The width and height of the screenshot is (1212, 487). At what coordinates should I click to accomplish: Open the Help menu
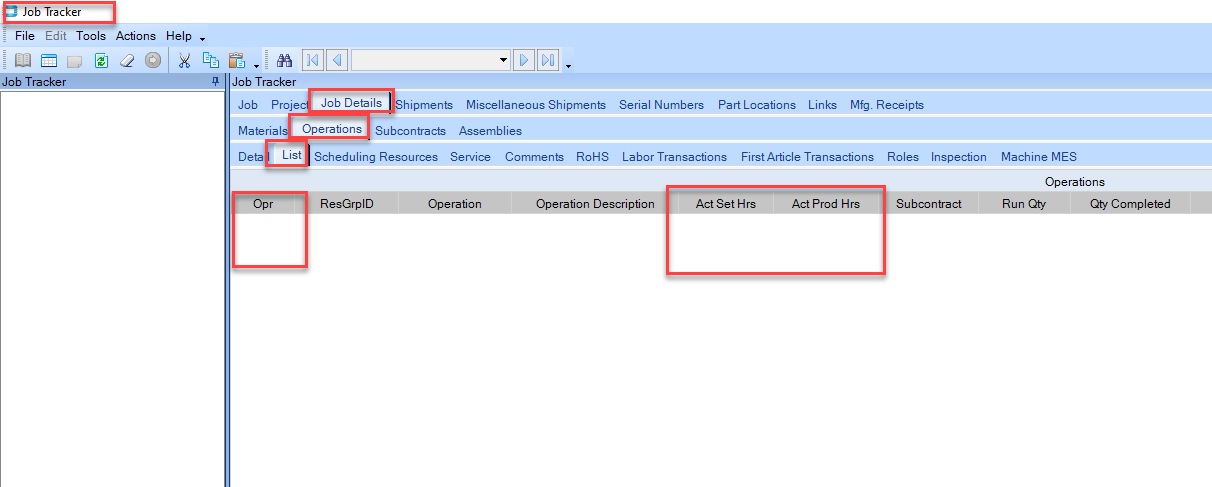point(179,36)
